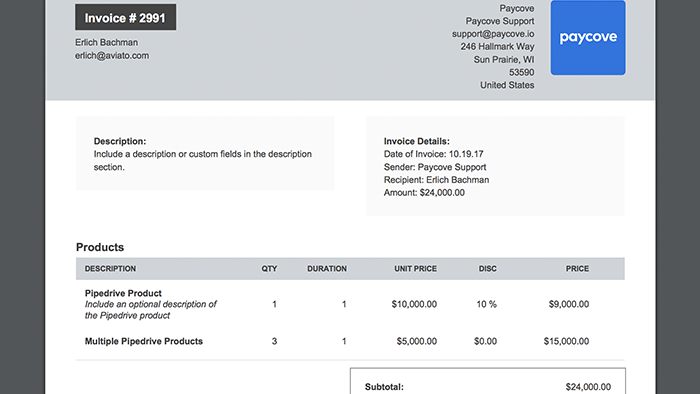This screenshot has height=394, width=700.
Task: Click Date of Invoice: 10.19.17
Action: click(x=433, y=154)
